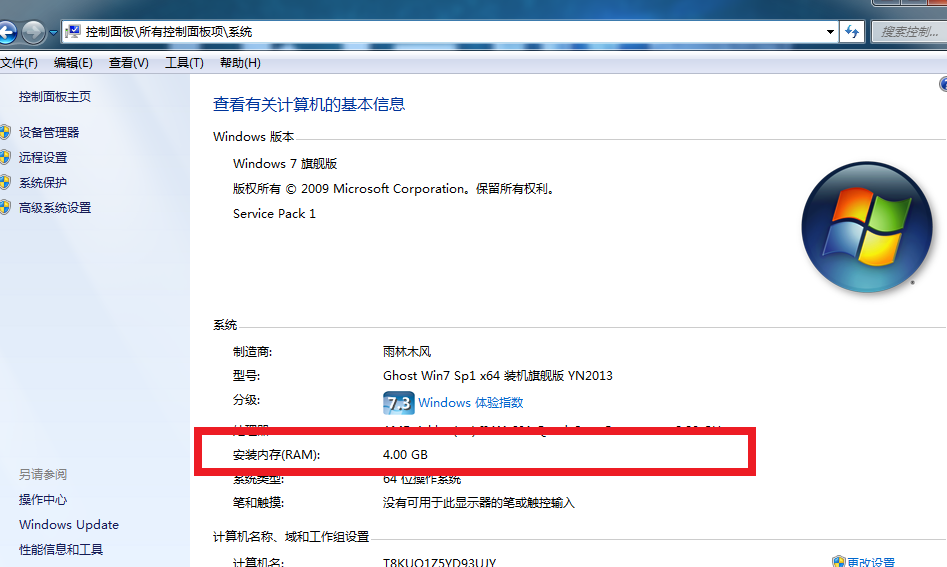
Task: Click shield icon next to 系统保护
Action: click(x=5, y=182)
